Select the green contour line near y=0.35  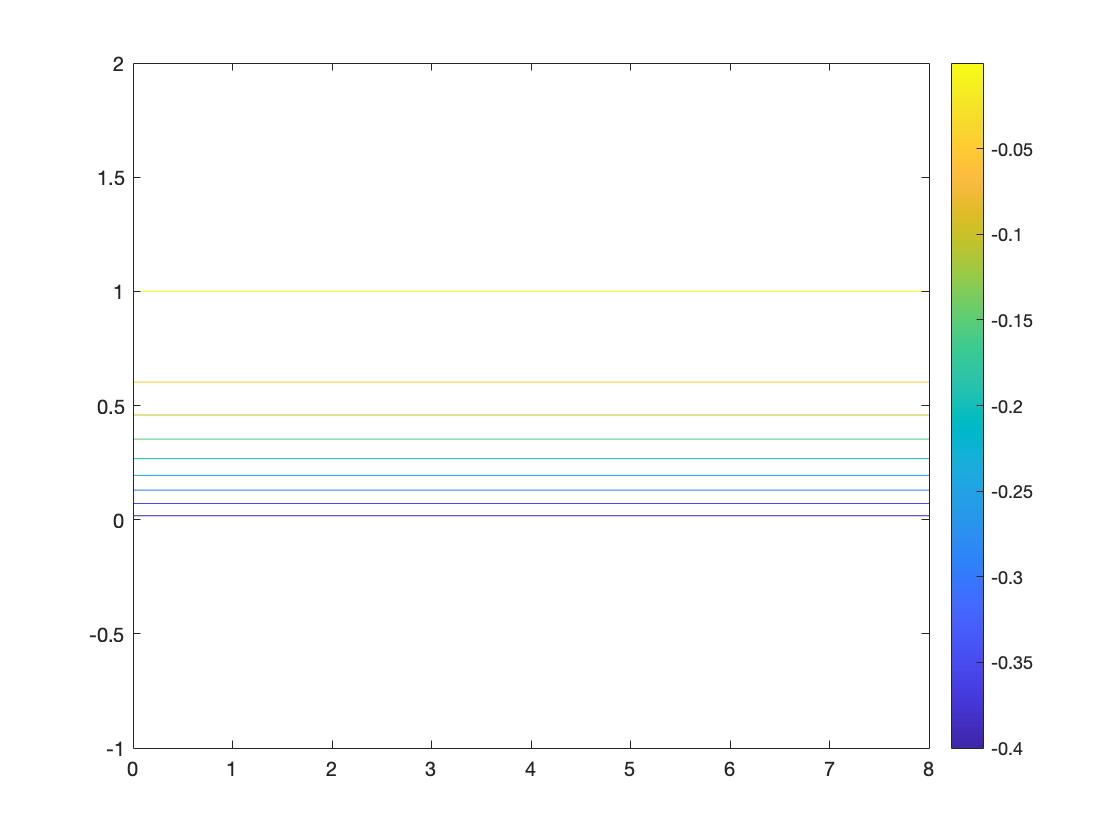pos(530,439)
